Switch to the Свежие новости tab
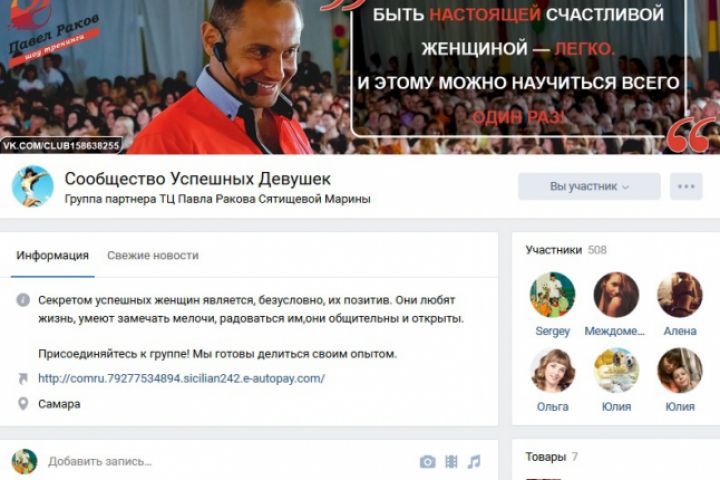Image resolution: width=720 pixels, height=480 pixels. coord(153,255)
